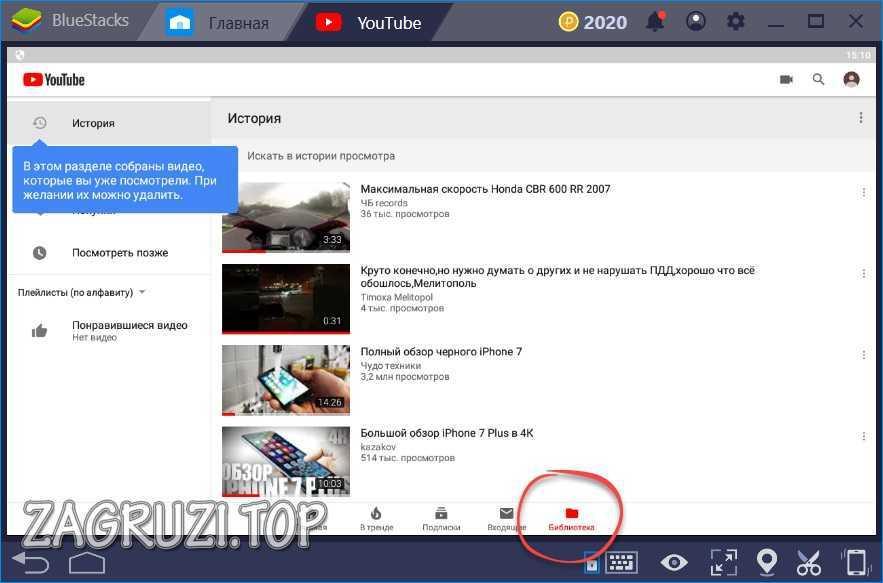Click the blue history tooltip text
The width and height of the screenshot is (883, 583).
[x=120, y=181]
